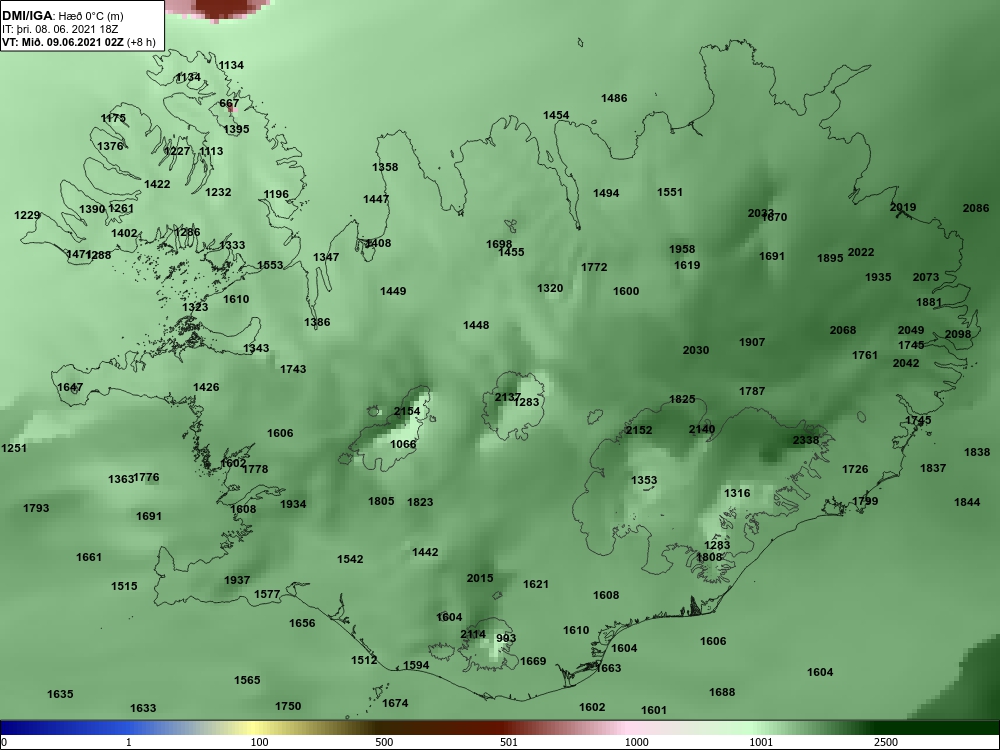This screenshot has height=750, width=1000.
Task: Click the map value 1958
Action: [682, 249]
